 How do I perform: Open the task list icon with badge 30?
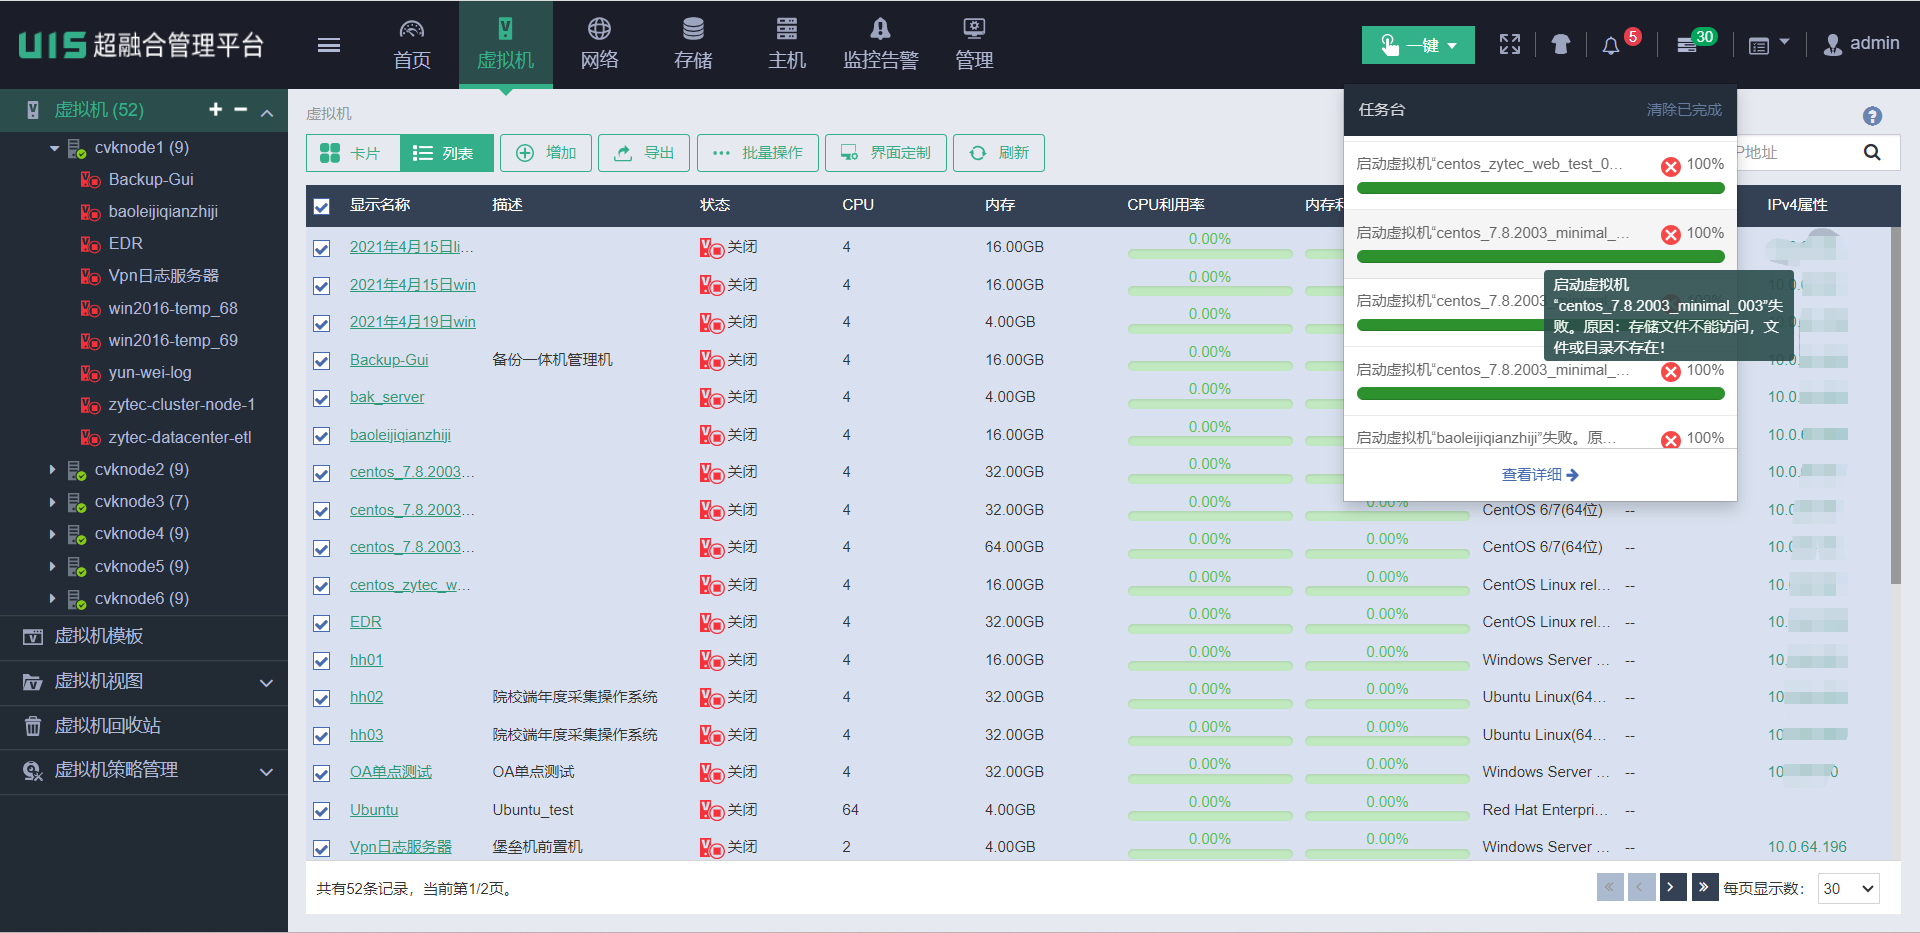[1687, 45]
